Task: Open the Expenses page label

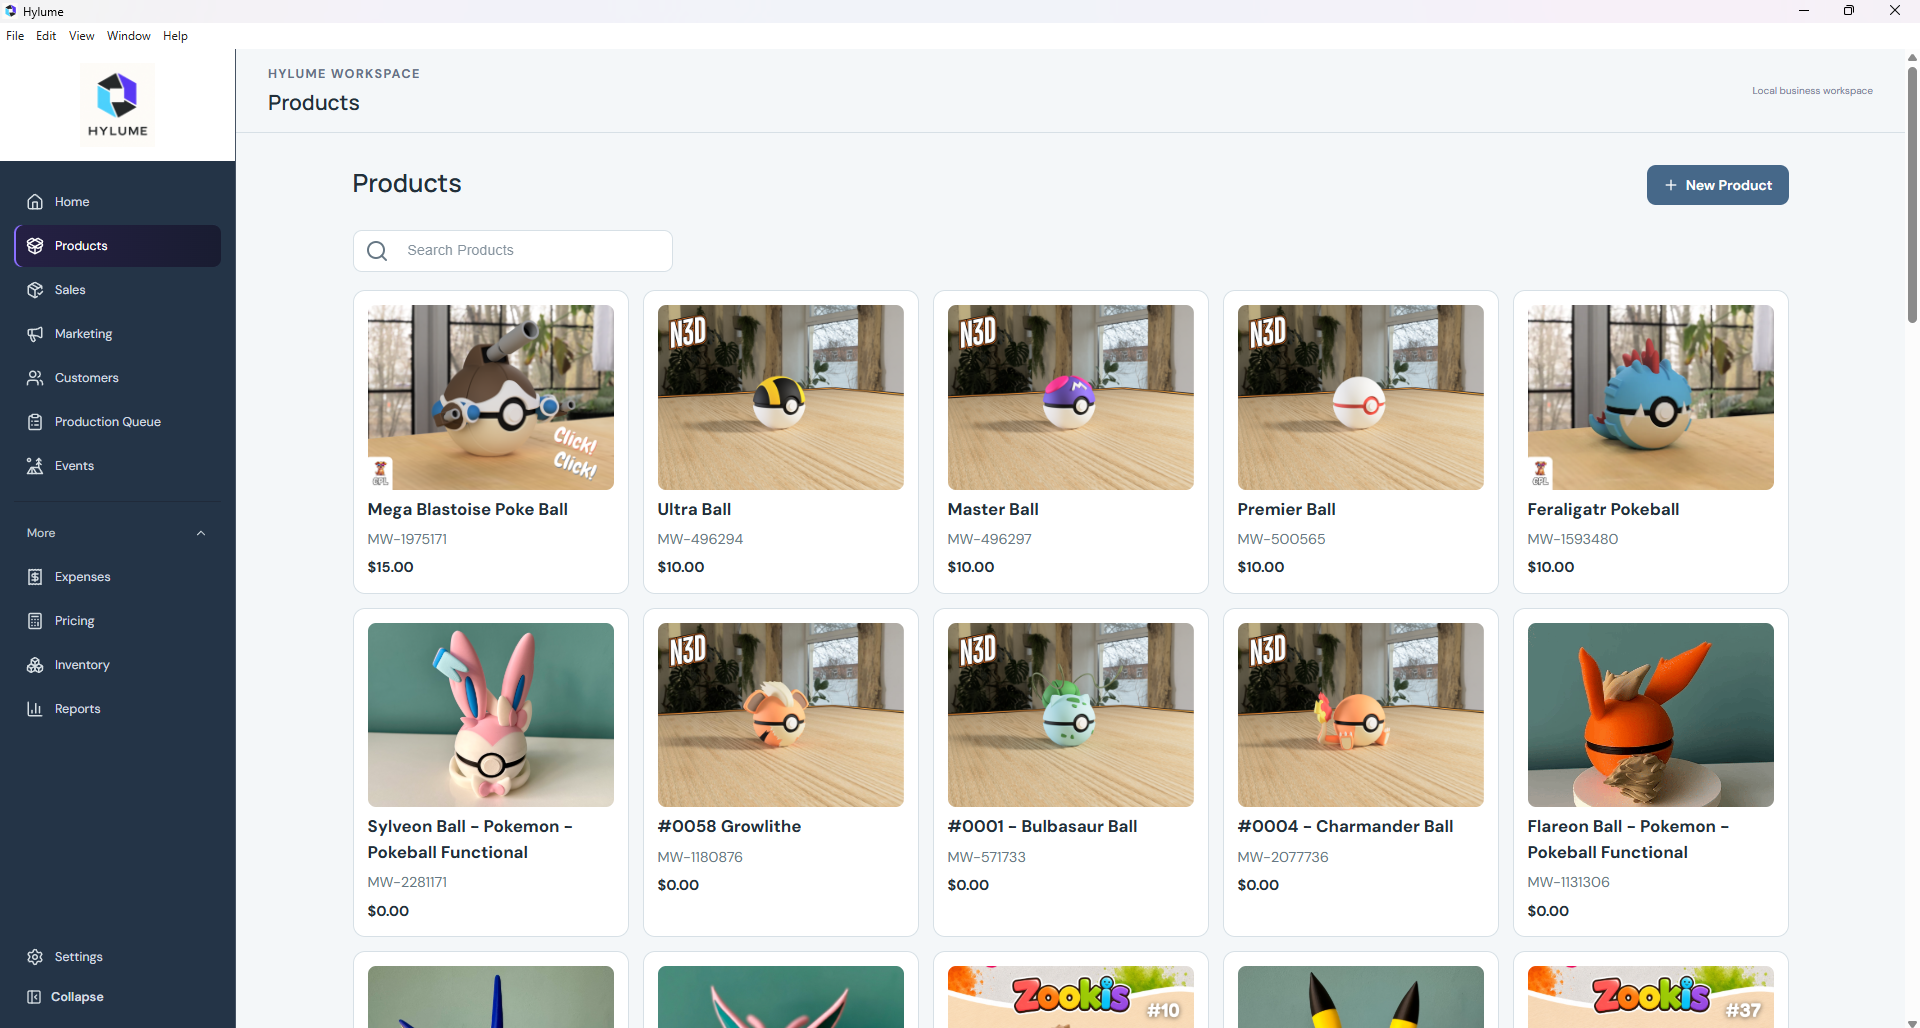Action: click(x=82, y=577)
